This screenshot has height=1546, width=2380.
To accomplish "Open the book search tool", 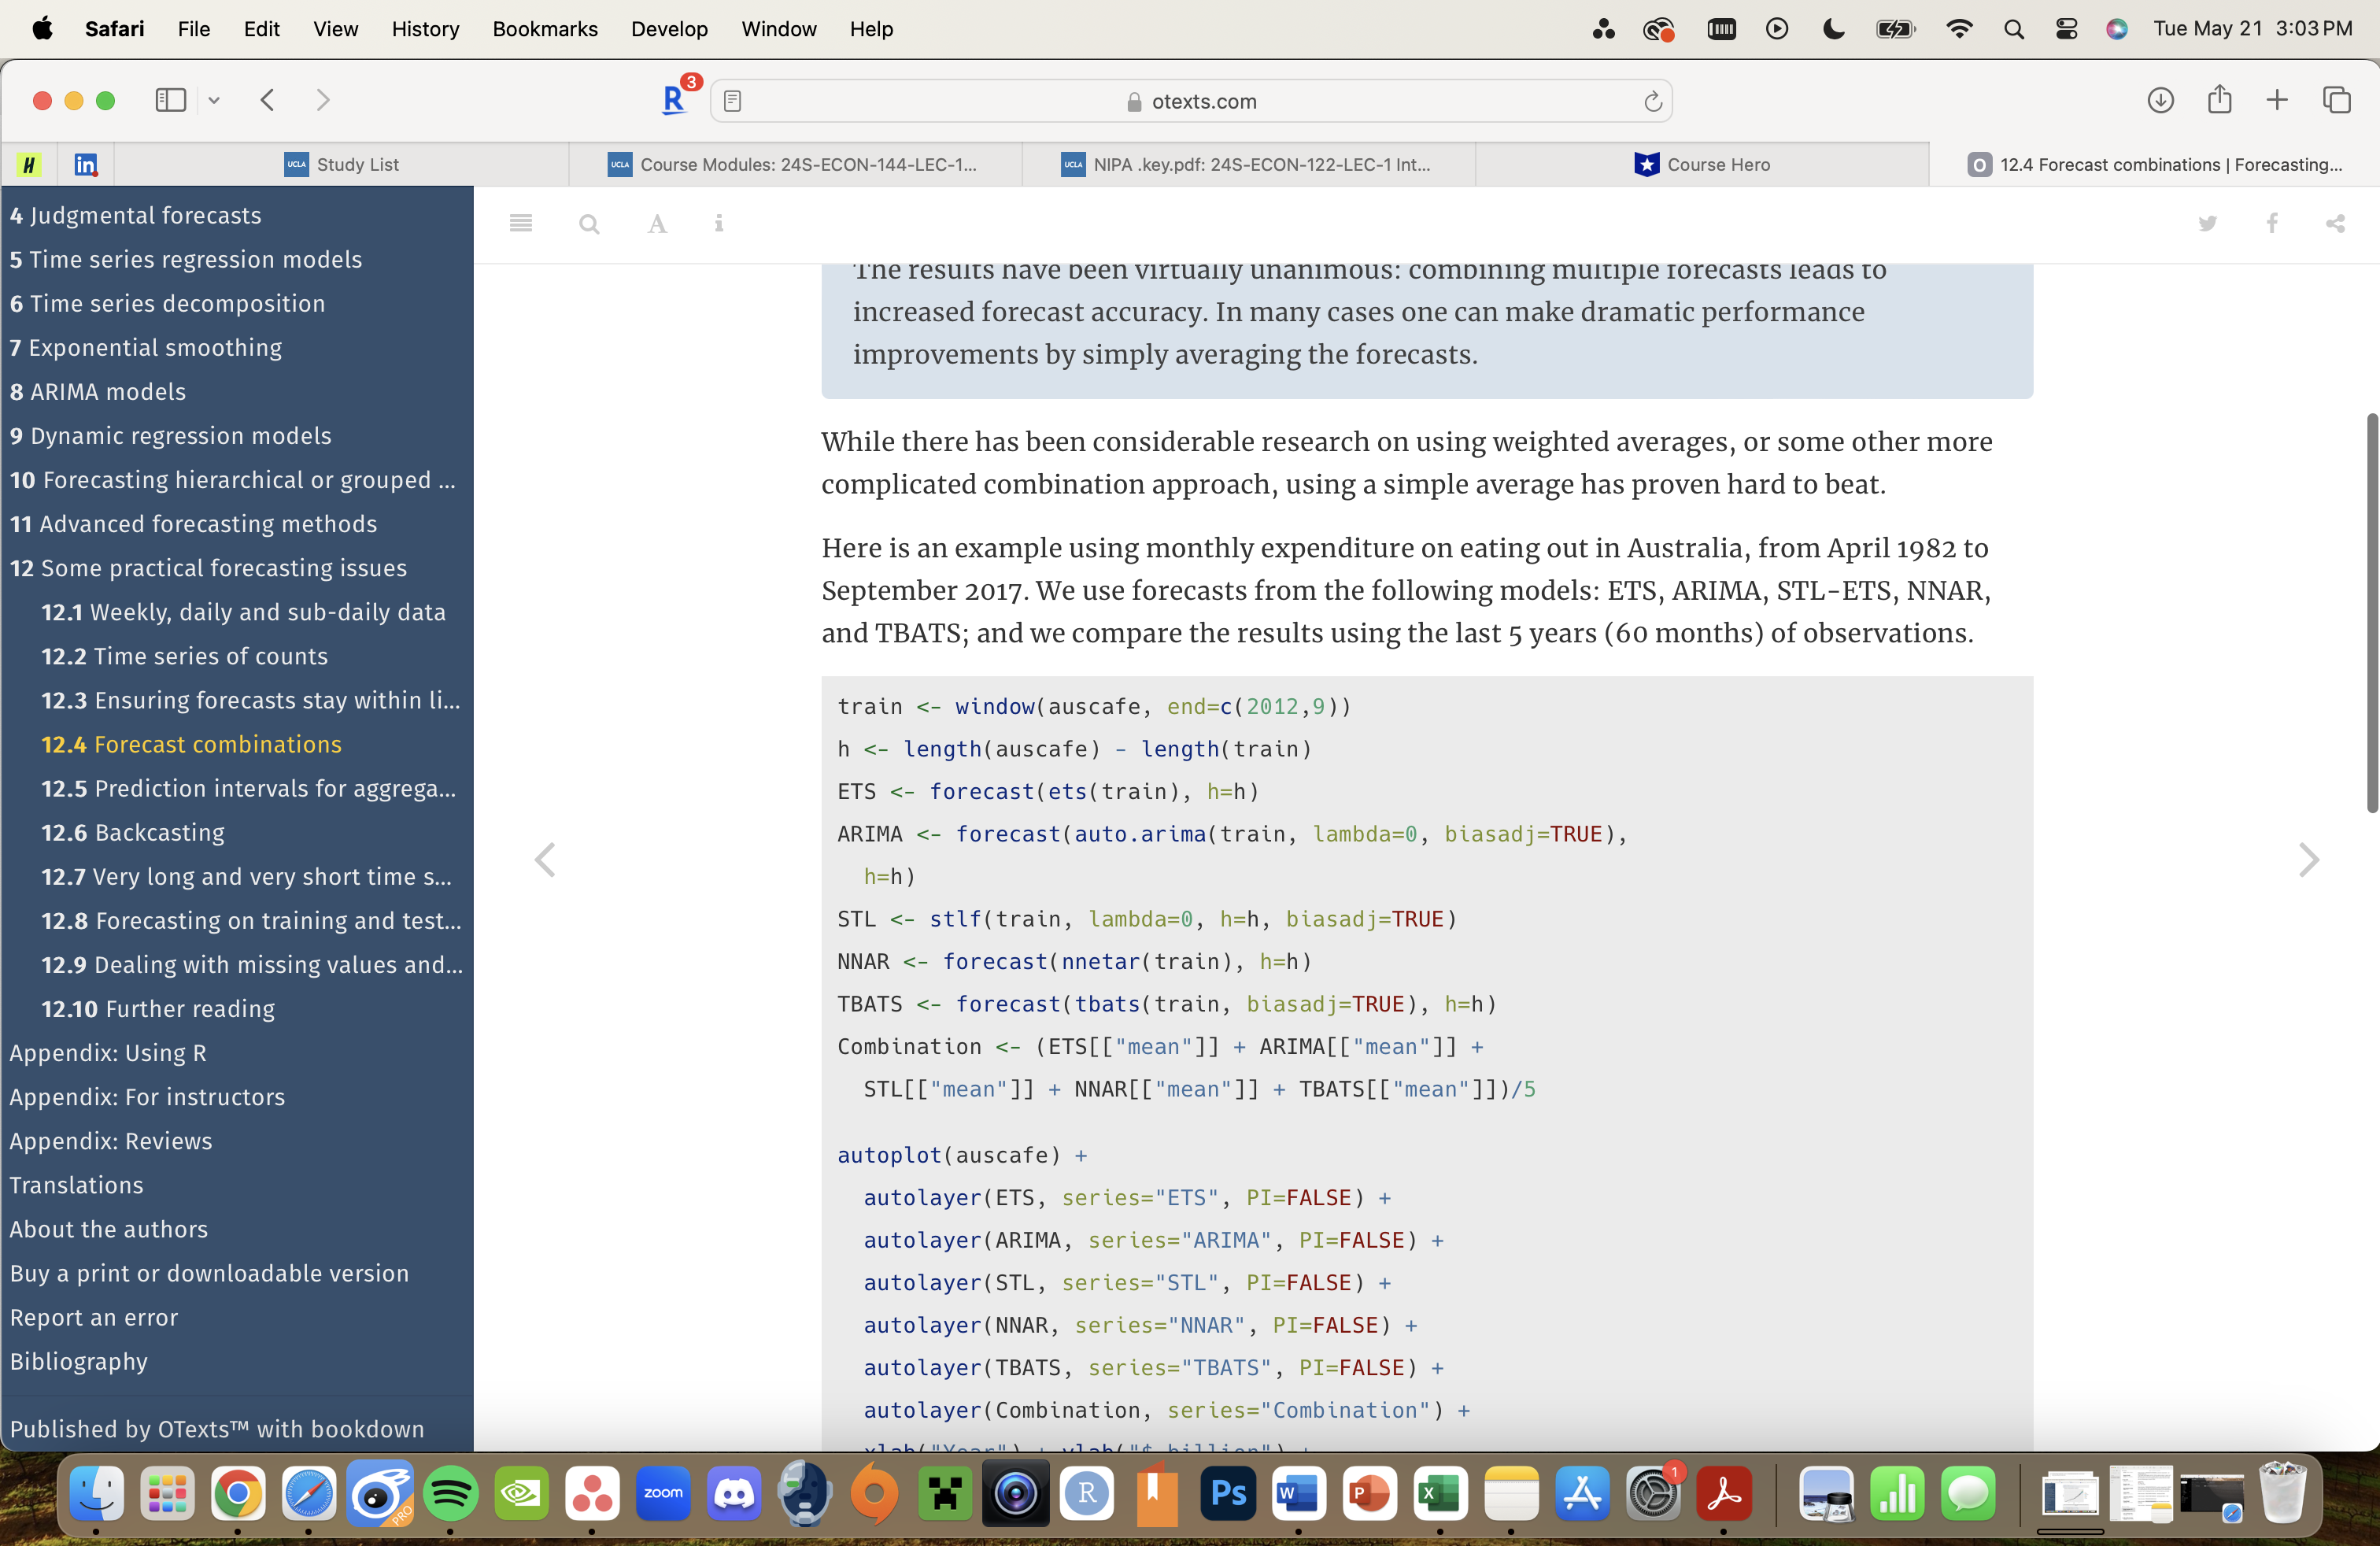I will click(x=588, y=223).
